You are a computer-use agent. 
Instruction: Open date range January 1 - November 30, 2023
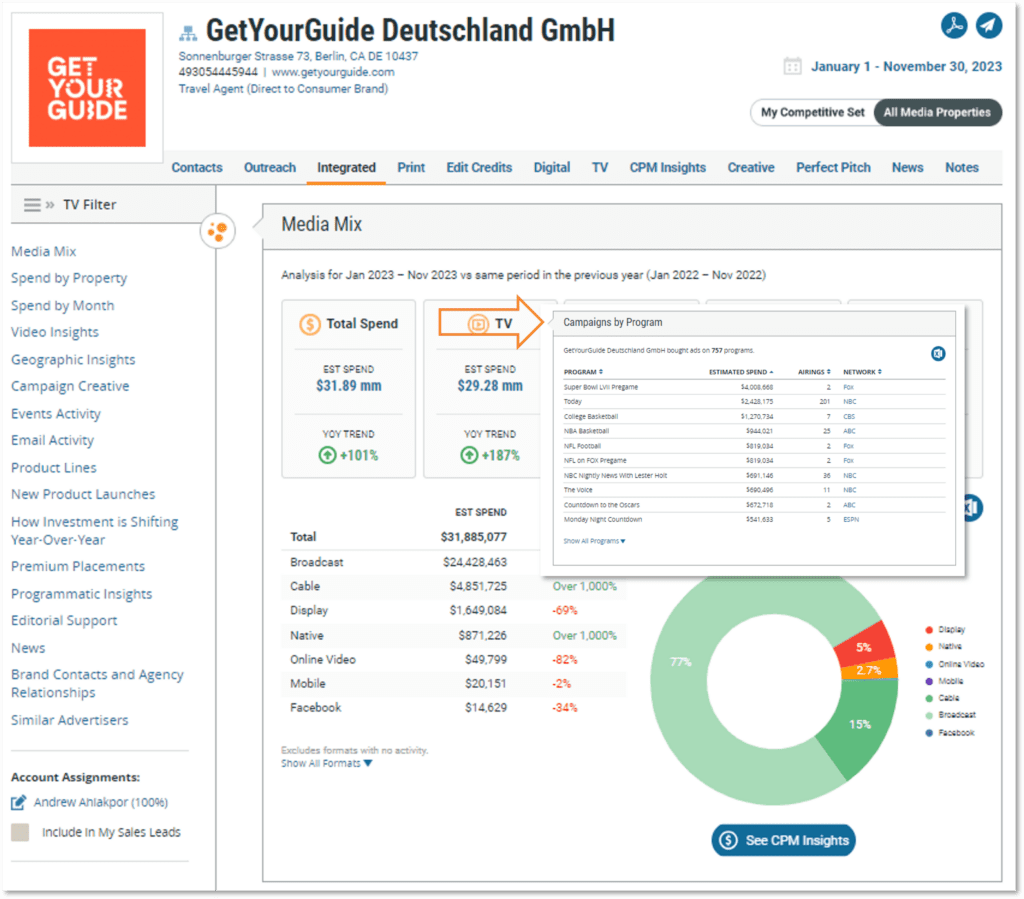[906, 67]
